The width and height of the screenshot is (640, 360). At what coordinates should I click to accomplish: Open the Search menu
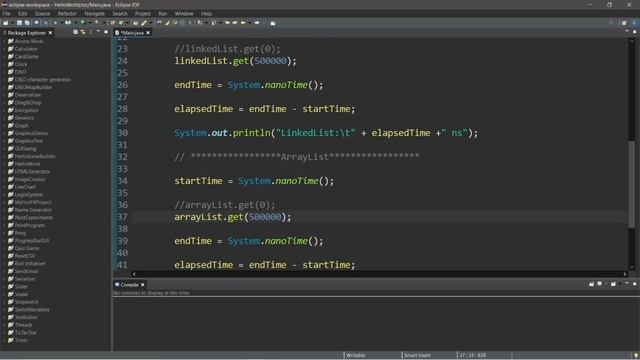[120, 13]
